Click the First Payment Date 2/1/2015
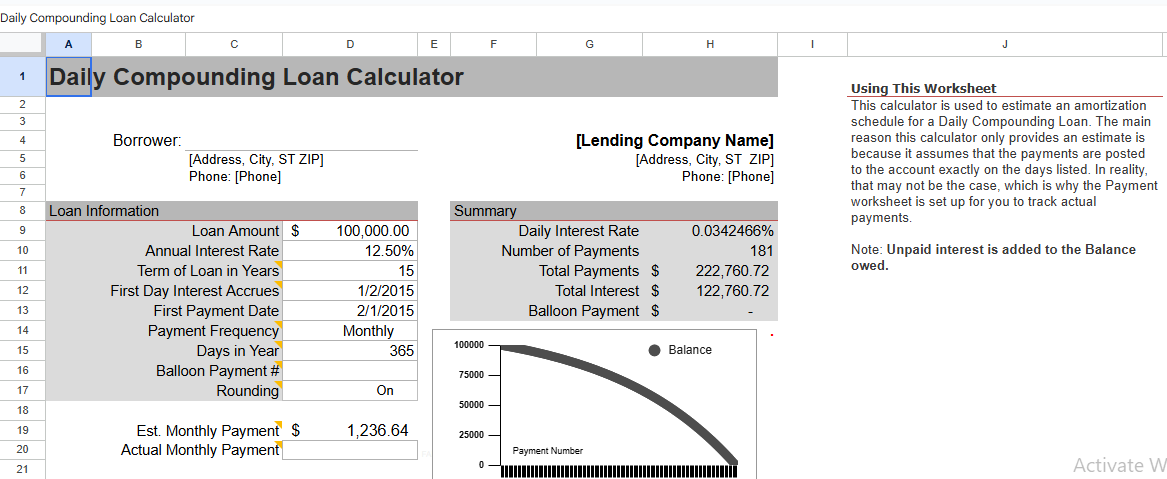This screenshot has width=1167, height=479. (x=350, y=311)
